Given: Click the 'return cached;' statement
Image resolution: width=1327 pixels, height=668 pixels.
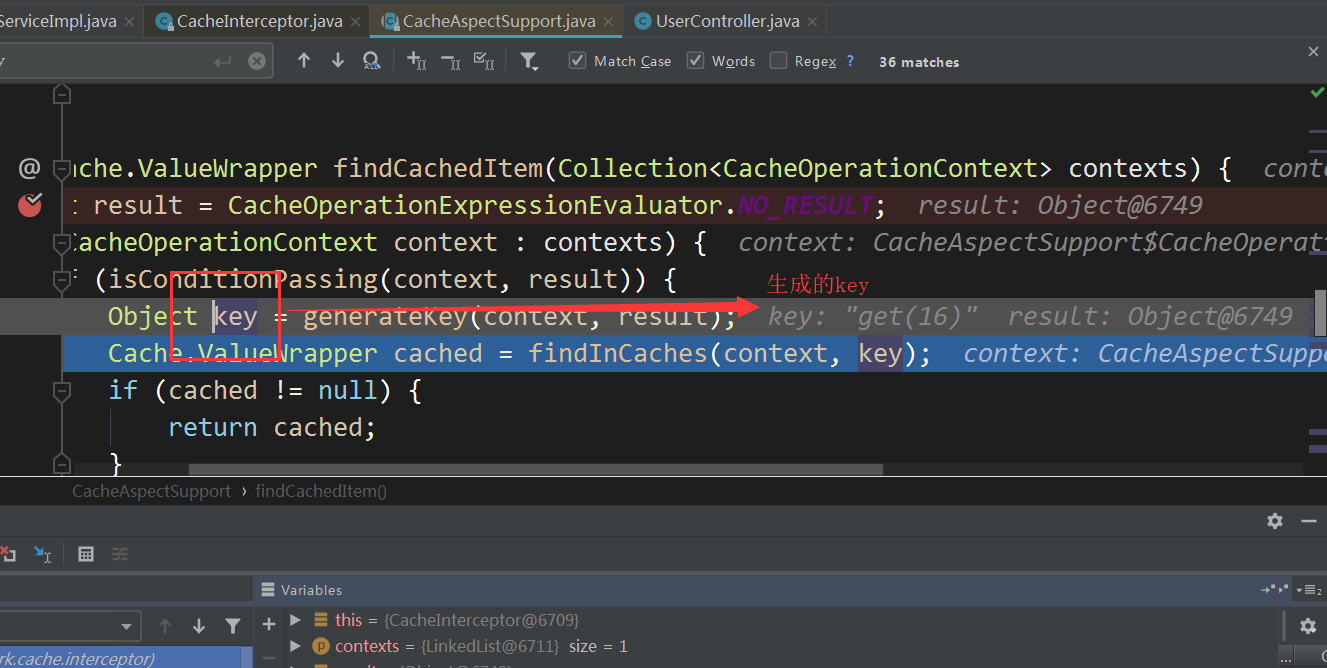Looking at the screenshot, I should coord(272,427).
